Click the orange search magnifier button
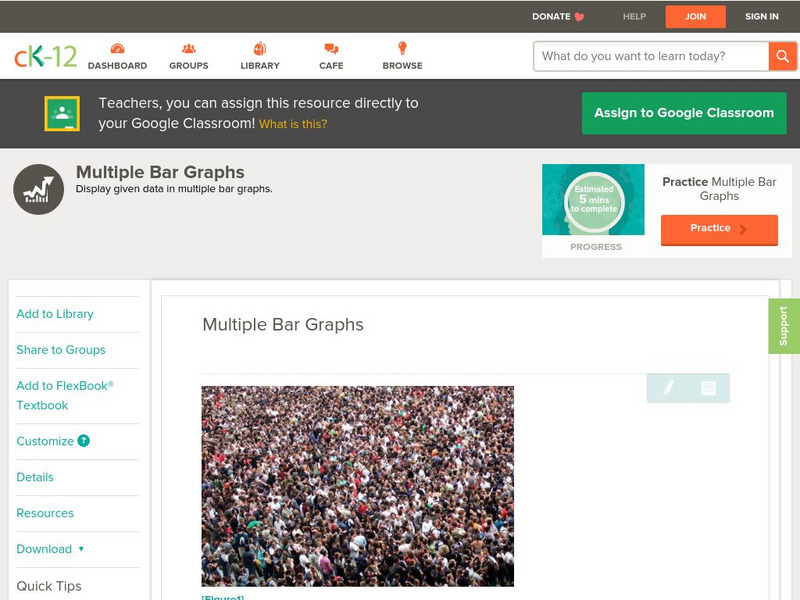 pyautogui.click(x=782, y=56)
